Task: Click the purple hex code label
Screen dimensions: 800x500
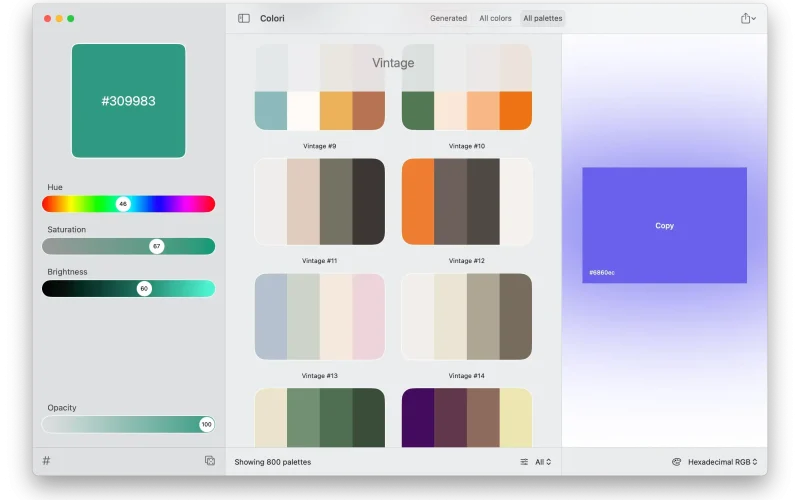Action: 602,272
